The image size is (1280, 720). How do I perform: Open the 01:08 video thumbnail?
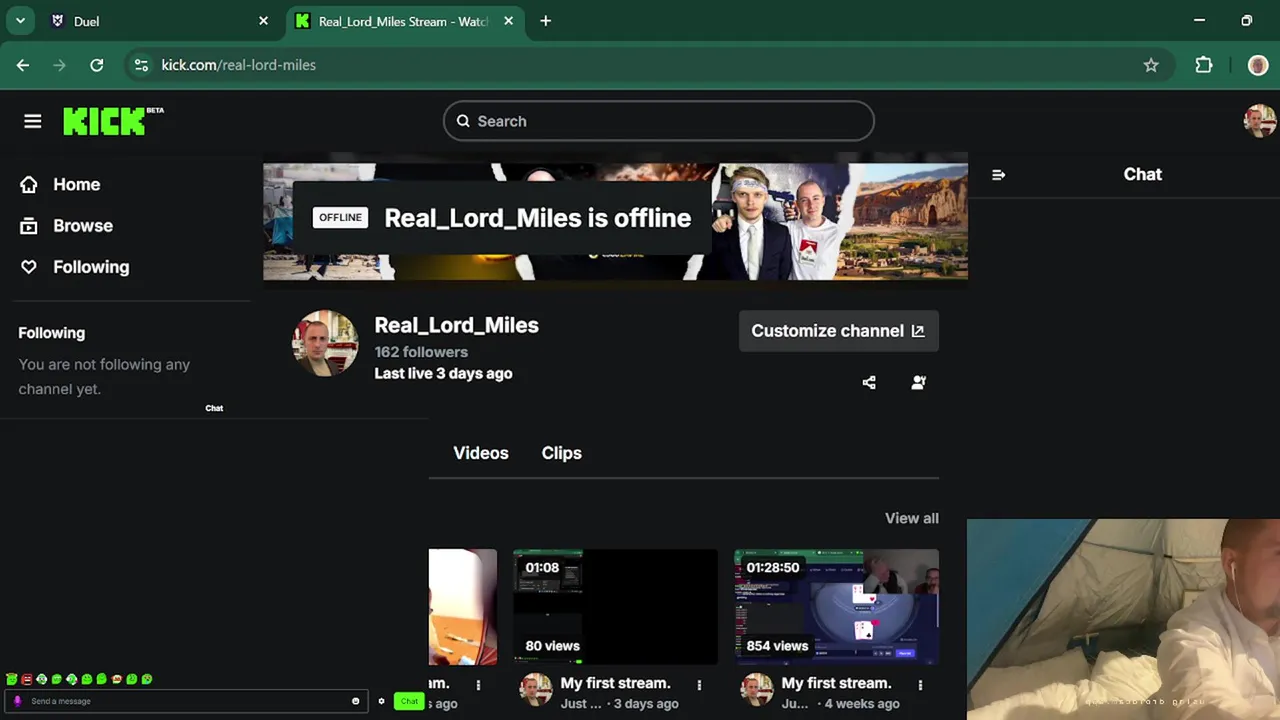(x=615, y=607)
